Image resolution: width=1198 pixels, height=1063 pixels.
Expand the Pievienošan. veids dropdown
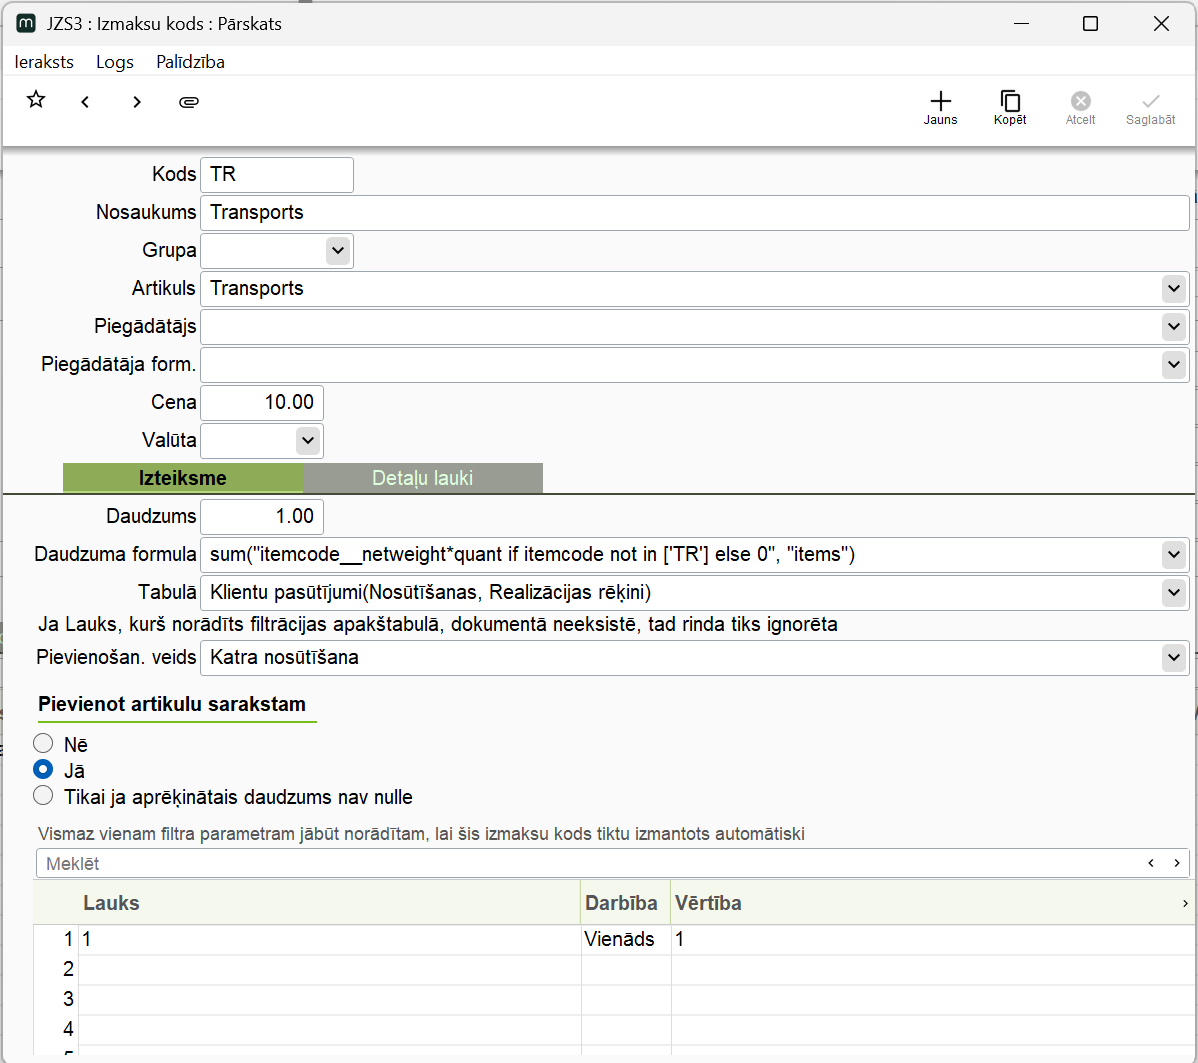pos(1173,658)
